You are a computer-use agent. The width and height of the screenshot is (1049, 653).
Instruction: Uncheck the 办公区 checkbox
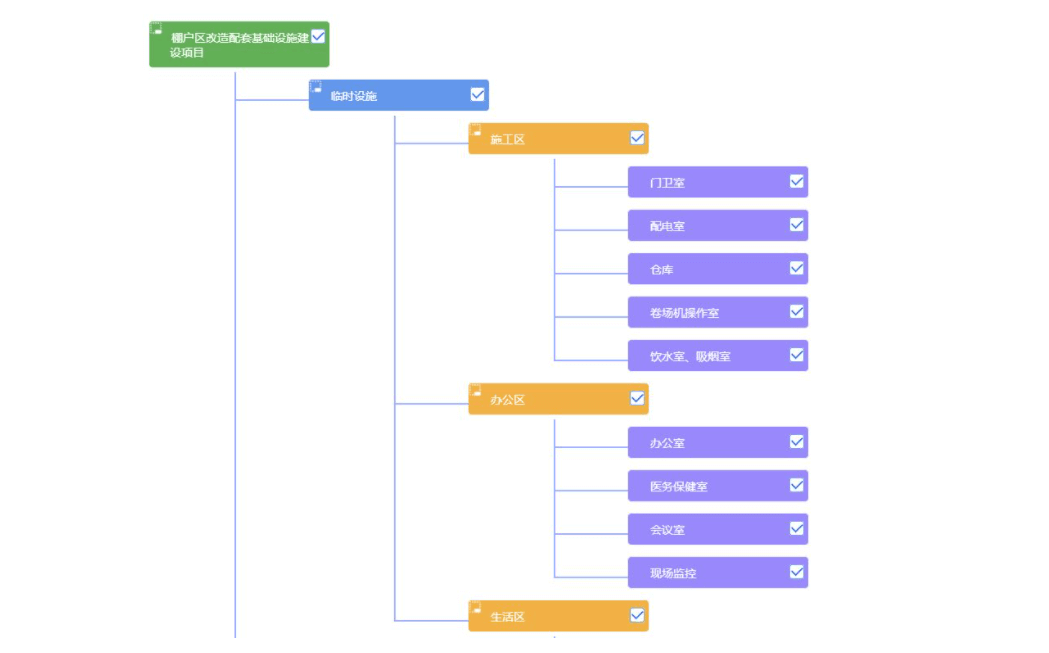pos(637,398)
